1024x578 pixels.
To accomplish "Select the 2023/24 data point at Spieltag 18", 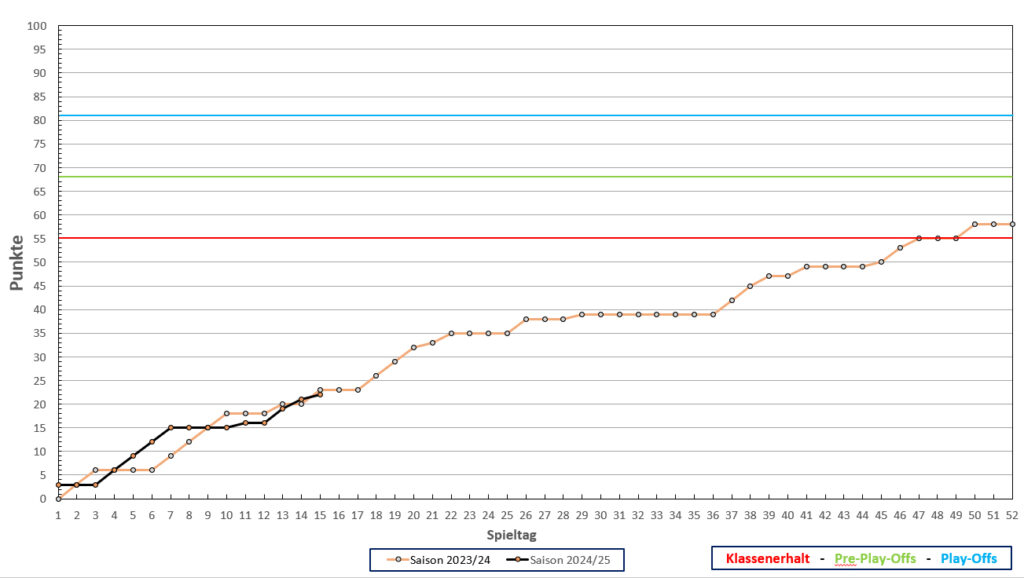I will [x=376, y=376].
